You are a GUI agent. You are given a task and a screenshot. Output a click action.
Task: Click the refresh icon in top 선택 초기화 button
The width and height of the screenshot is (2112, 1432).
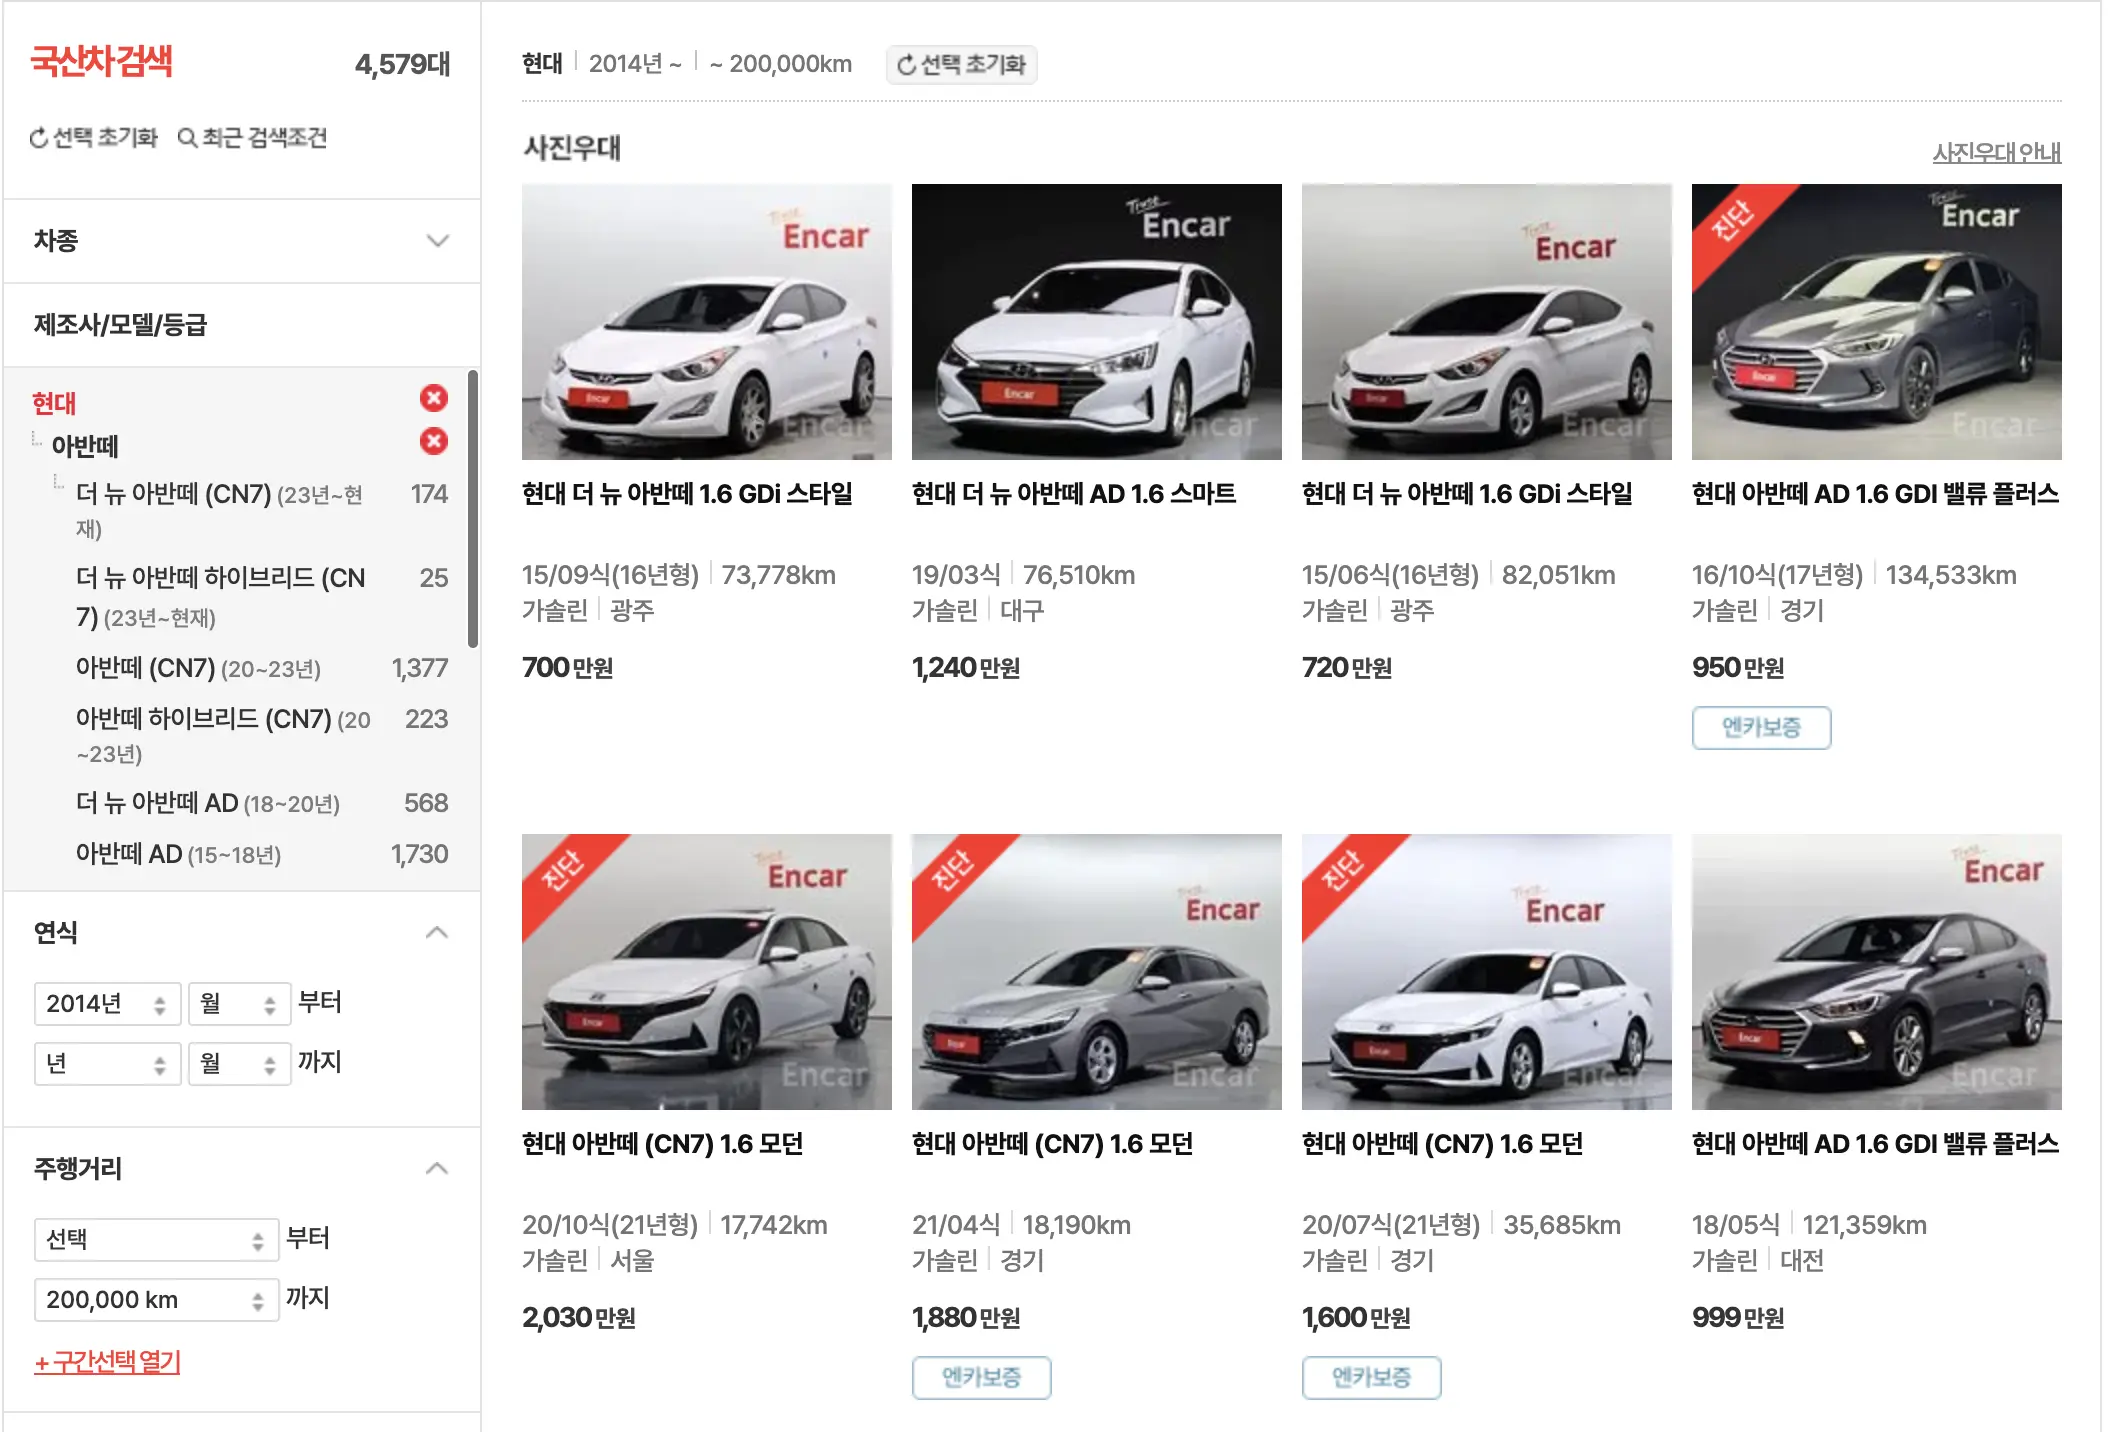pos(906,66)
